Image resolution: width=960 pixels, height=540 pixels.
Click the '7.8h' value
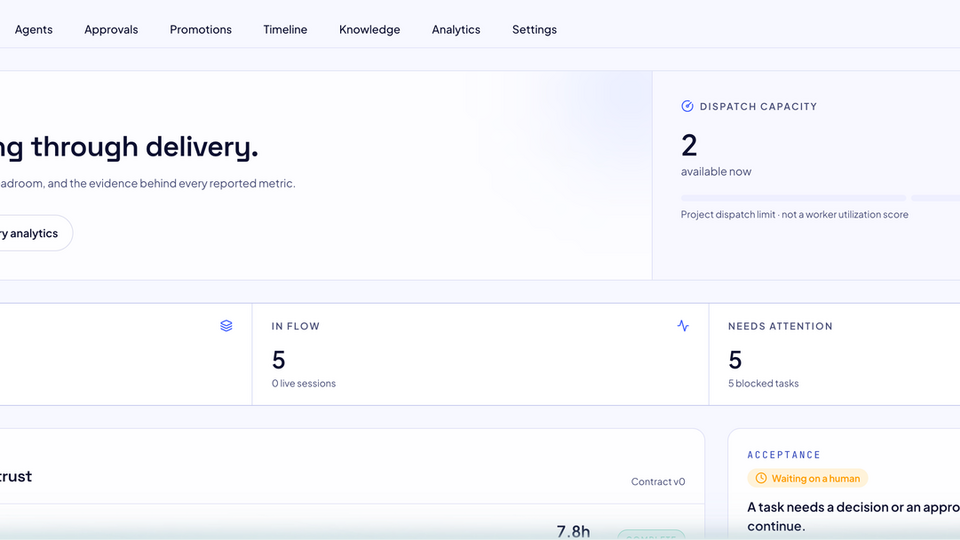coord(573,530)
